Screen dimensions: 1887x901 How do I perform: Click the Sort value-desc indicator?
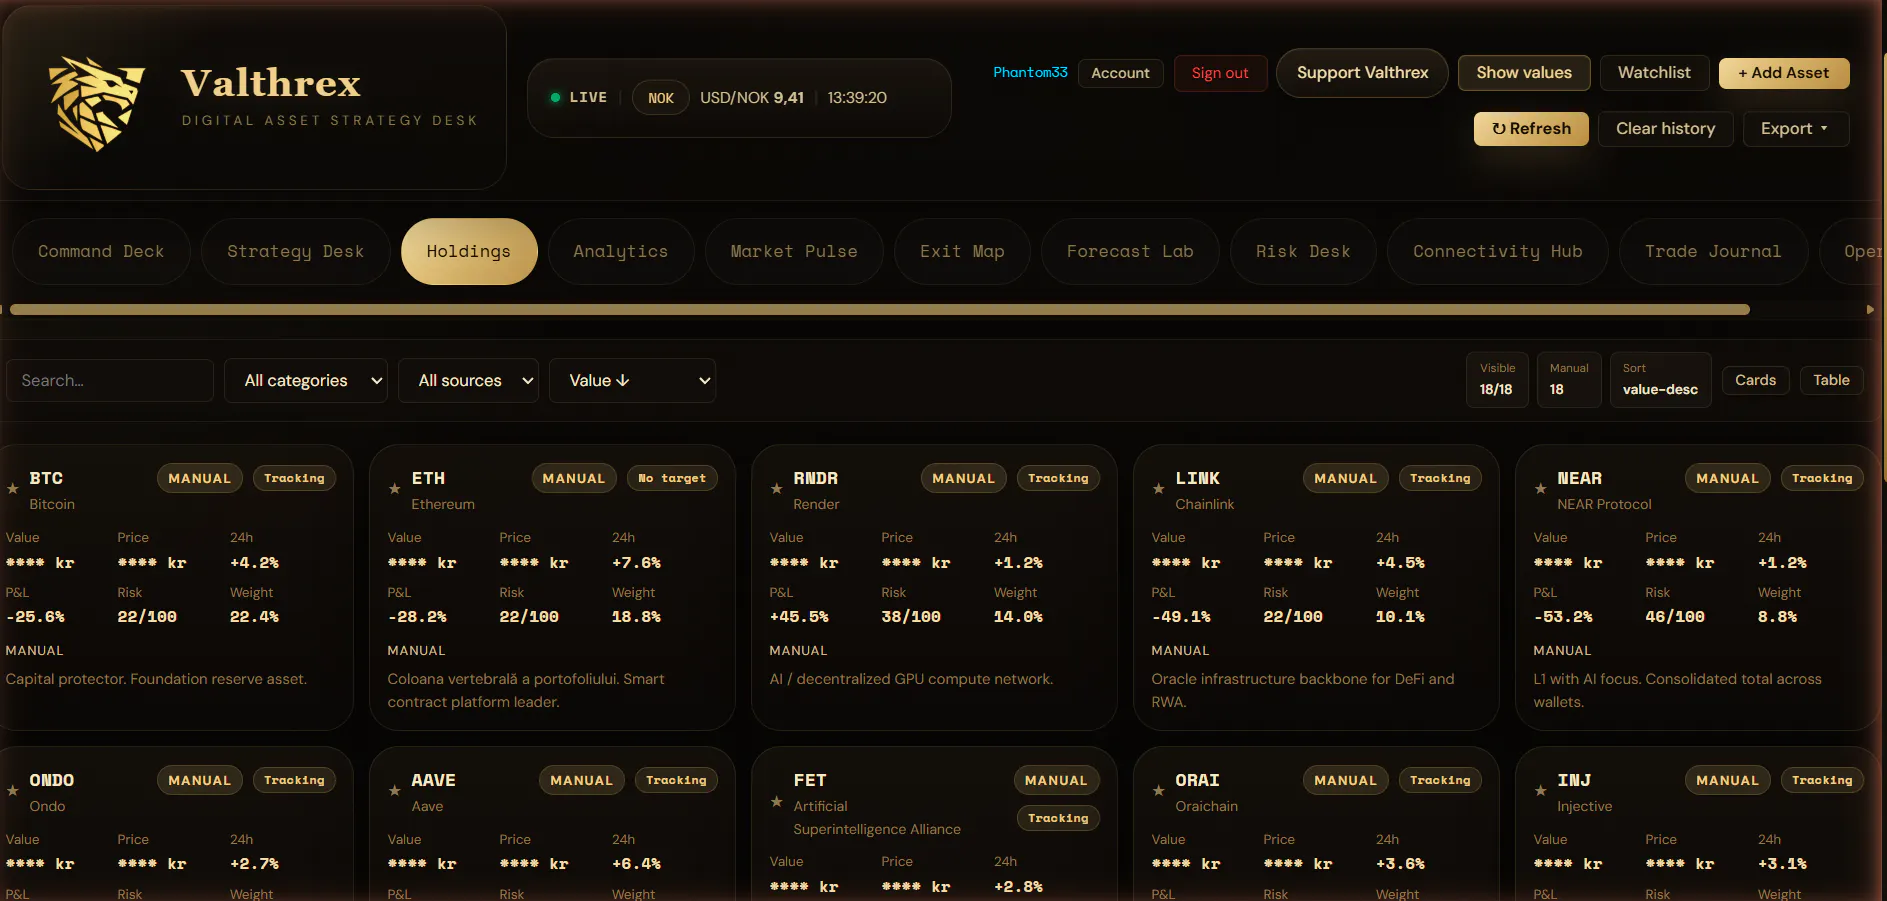1660,380
